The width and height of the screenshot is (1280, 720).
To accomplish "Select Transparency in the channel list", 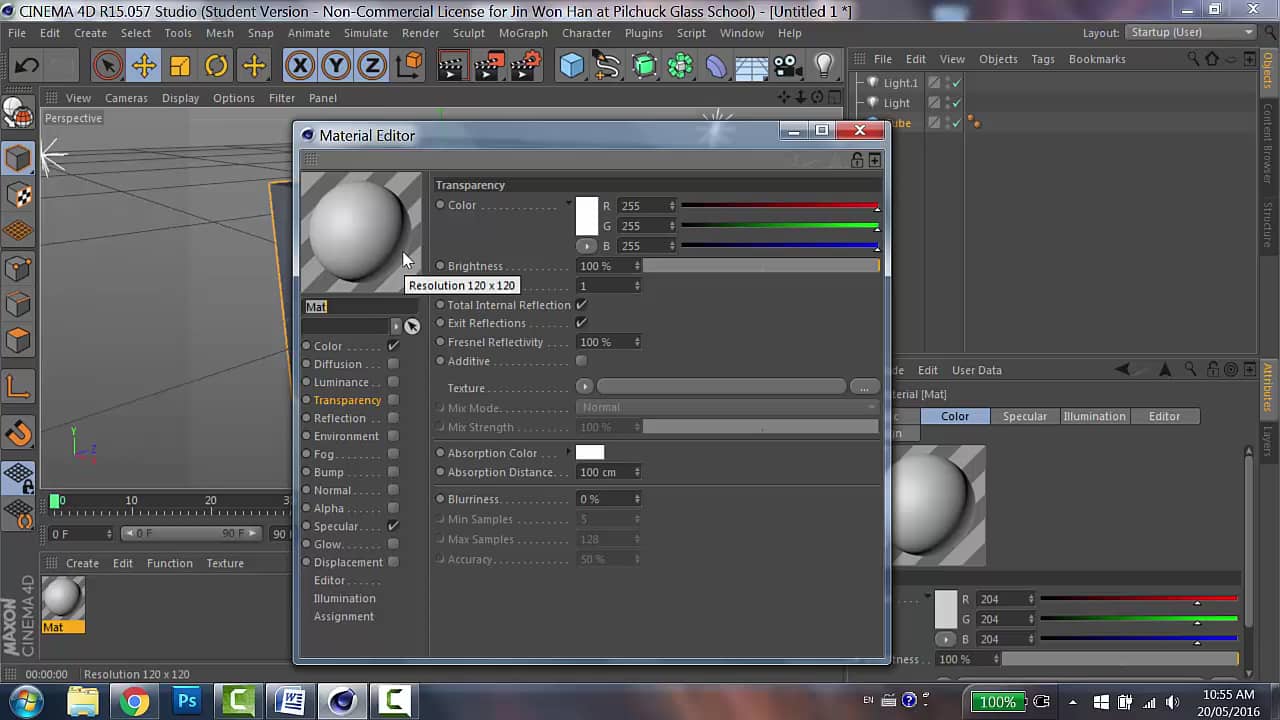I will pyautogui.click(x=347, y=400).
